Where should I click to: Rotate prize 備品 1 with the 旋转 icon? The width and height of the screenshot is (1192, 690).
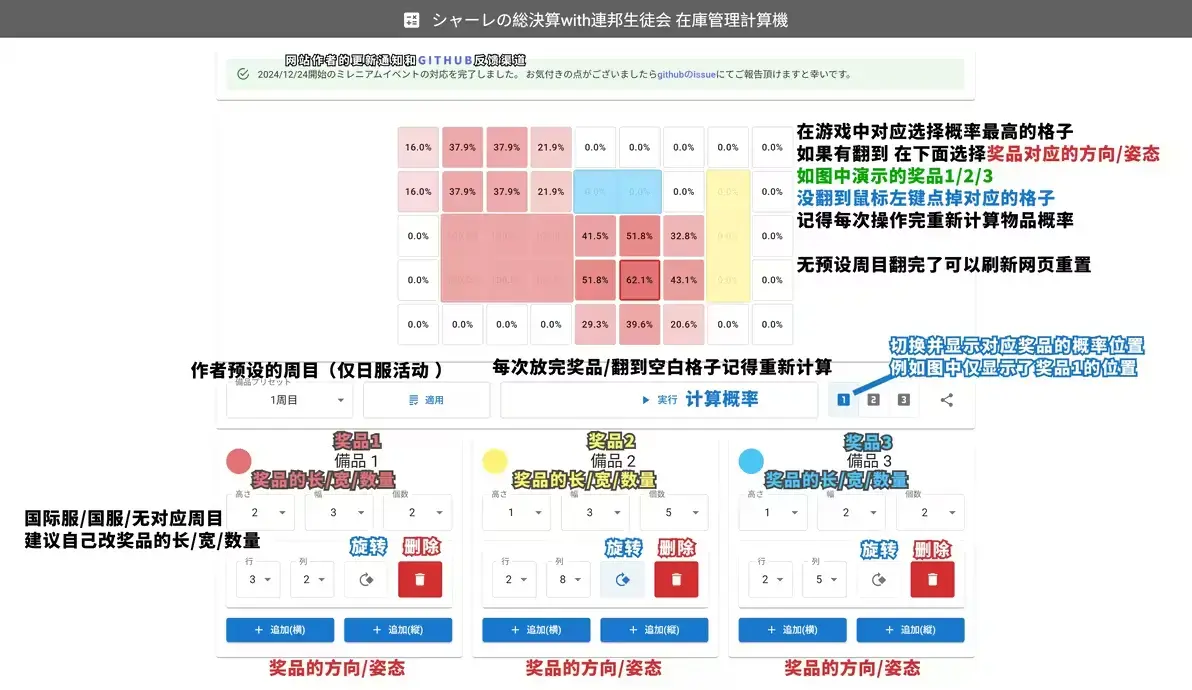coord(366,579)
